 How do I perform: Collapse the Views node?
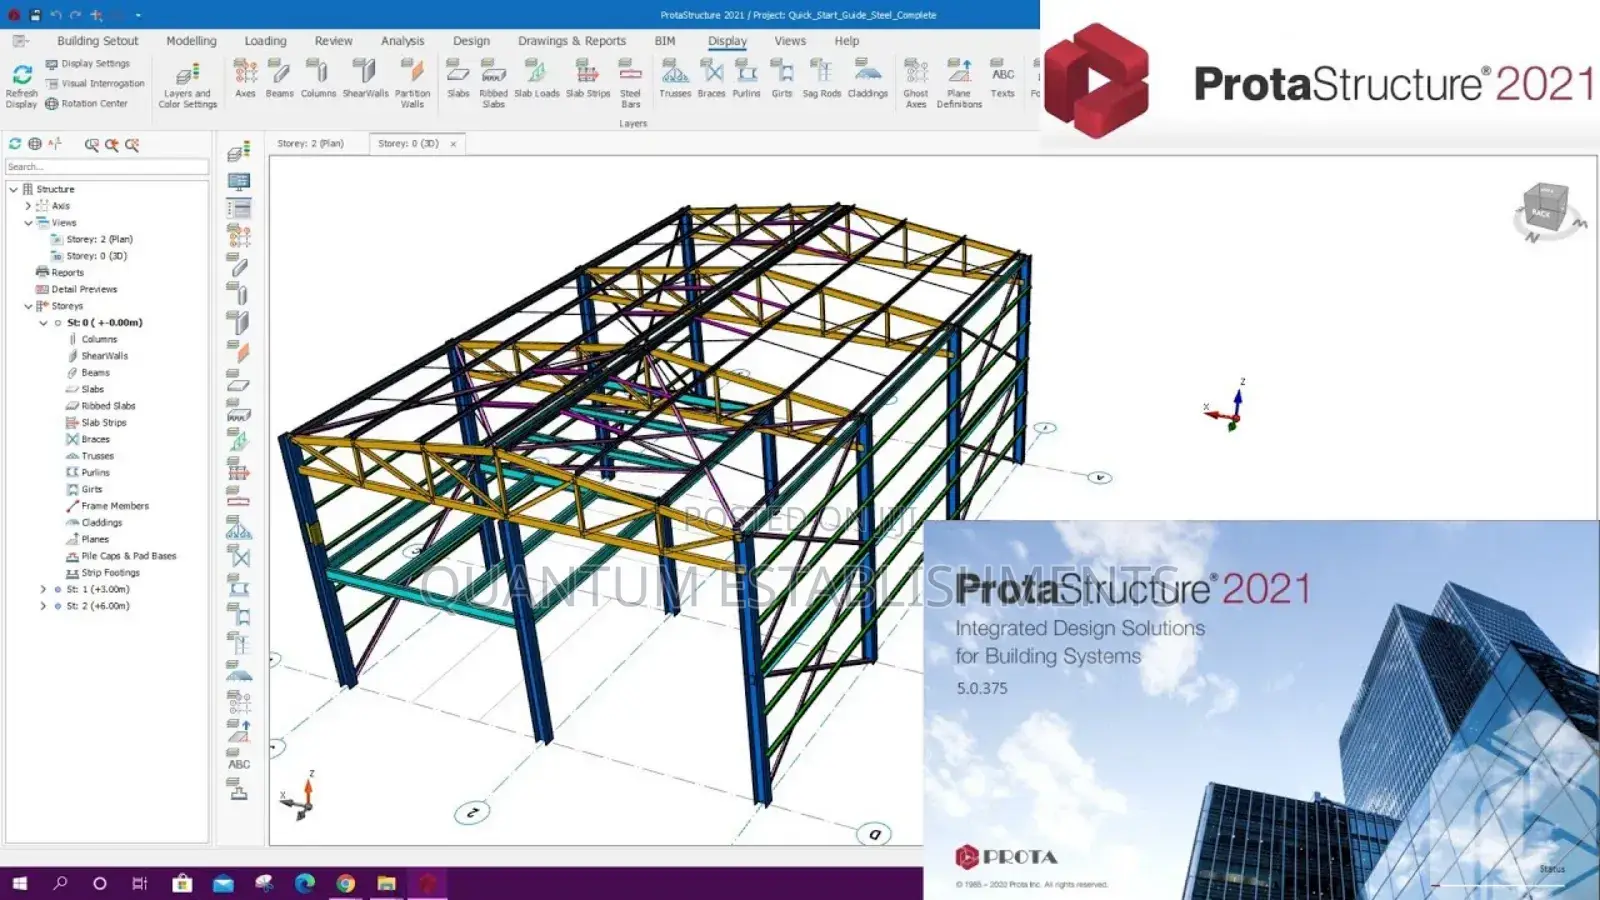click(x=28, y=223)
